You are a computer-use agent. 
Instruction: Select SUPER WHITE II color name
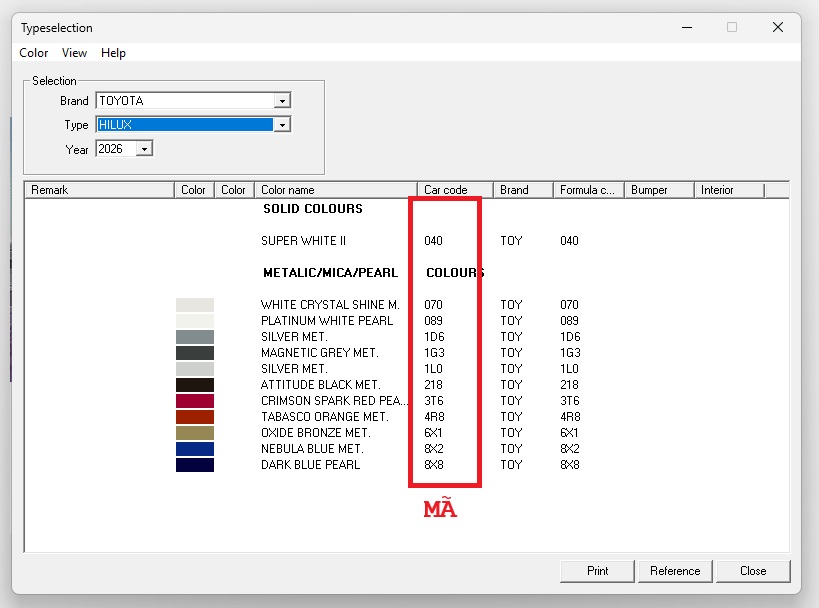point(303,241)
